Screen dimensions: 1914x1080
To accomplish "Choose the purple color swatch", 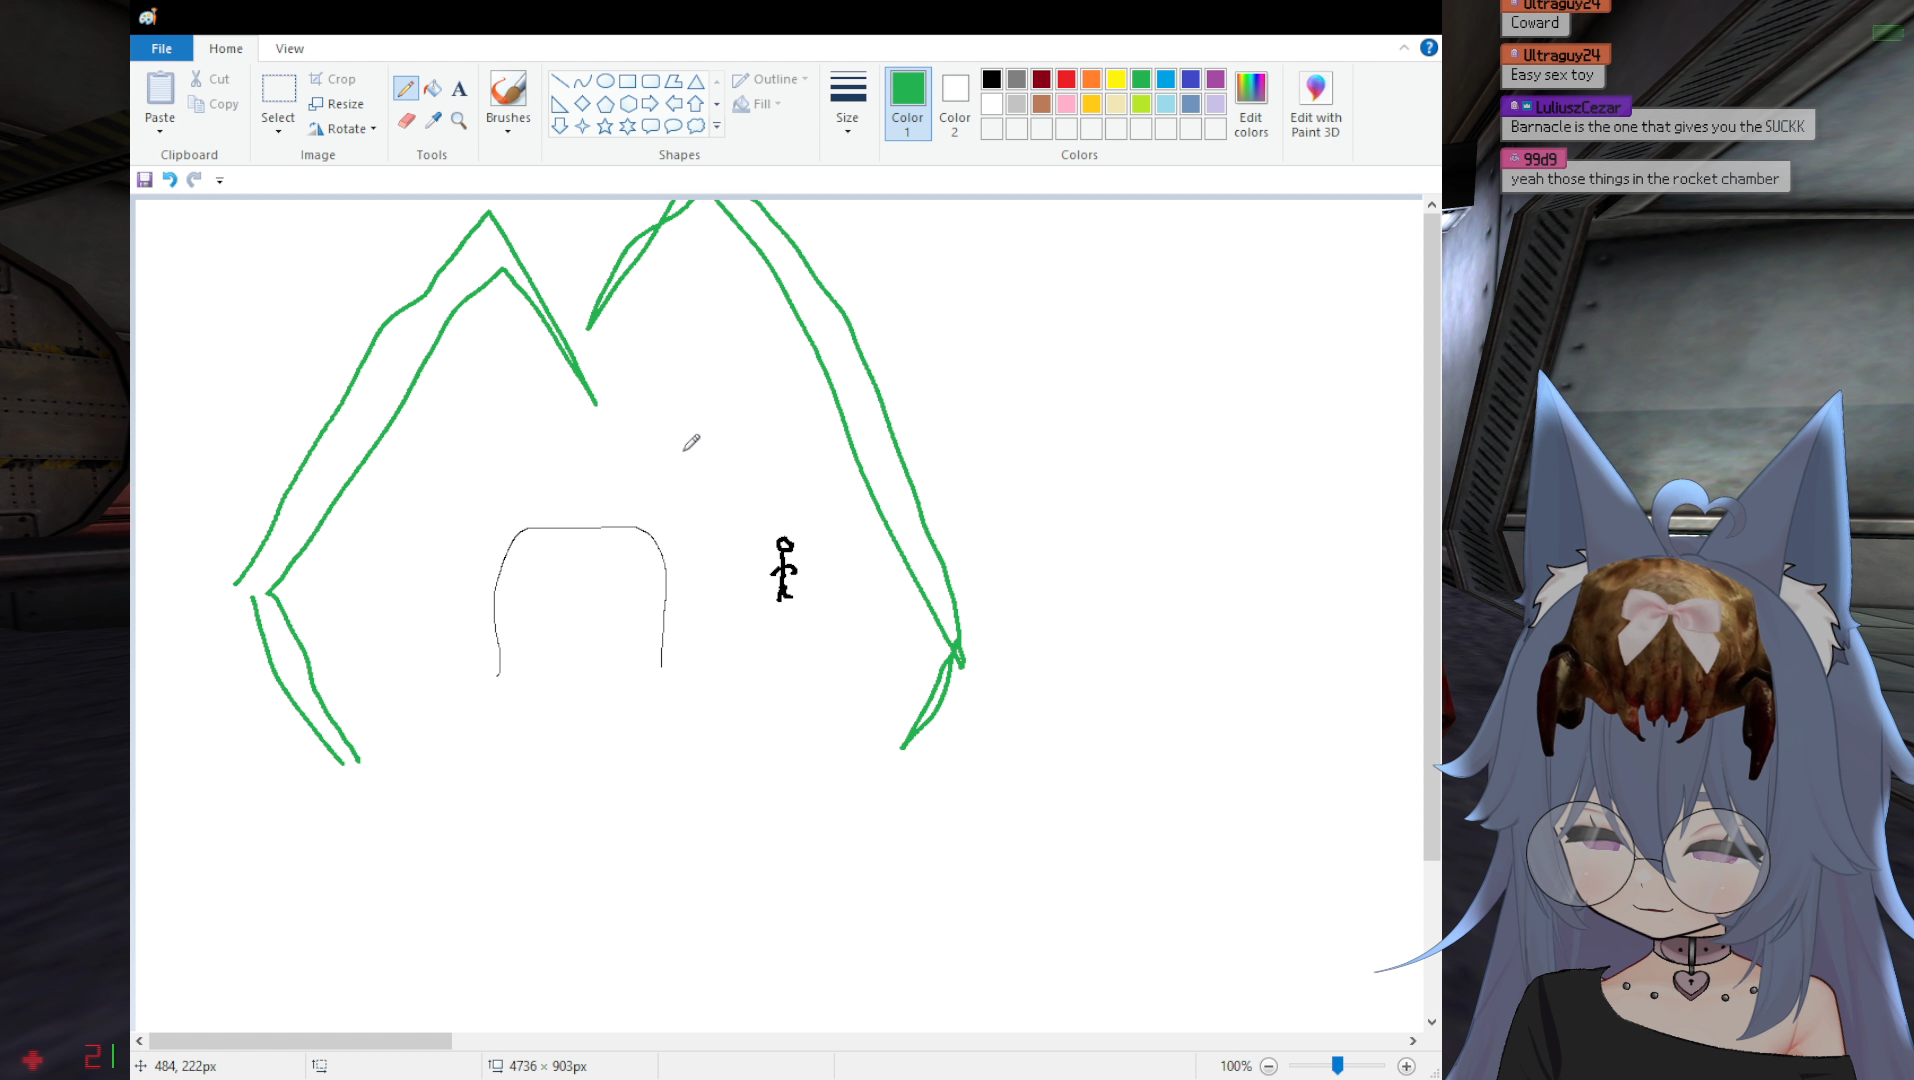I will pos(1216,79).
